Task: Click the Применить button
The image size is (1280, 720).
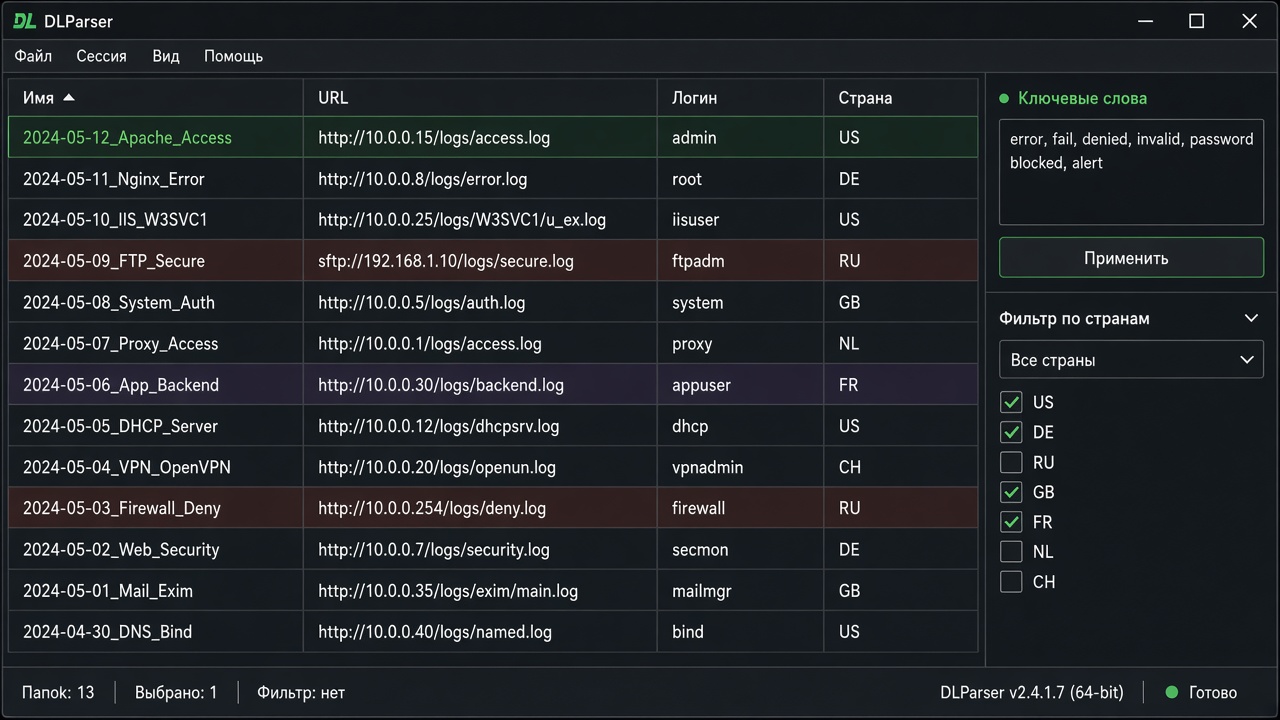Action: pos(1131,258)
